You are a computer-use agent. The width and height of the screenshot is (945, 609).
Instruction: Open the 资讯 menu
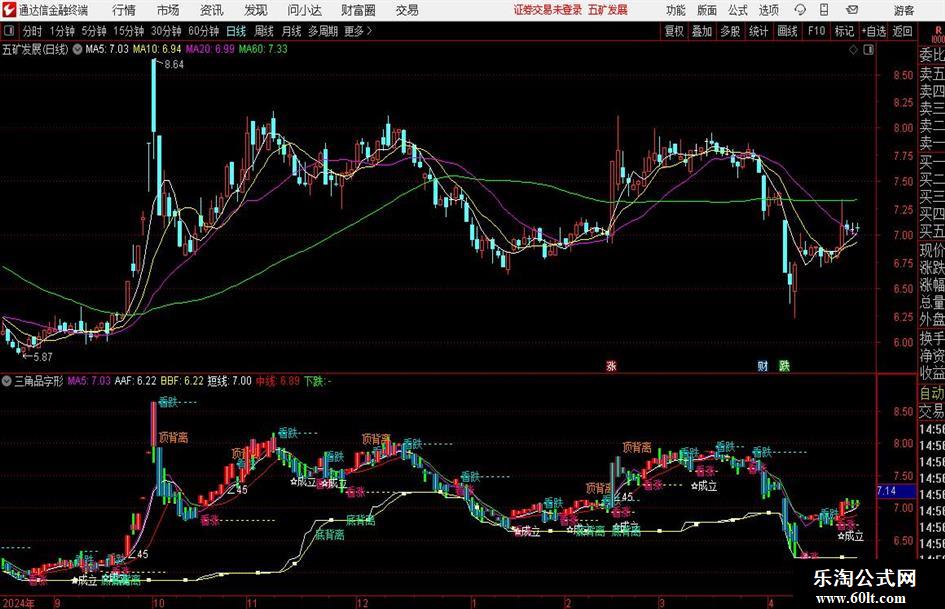point(212,10)
